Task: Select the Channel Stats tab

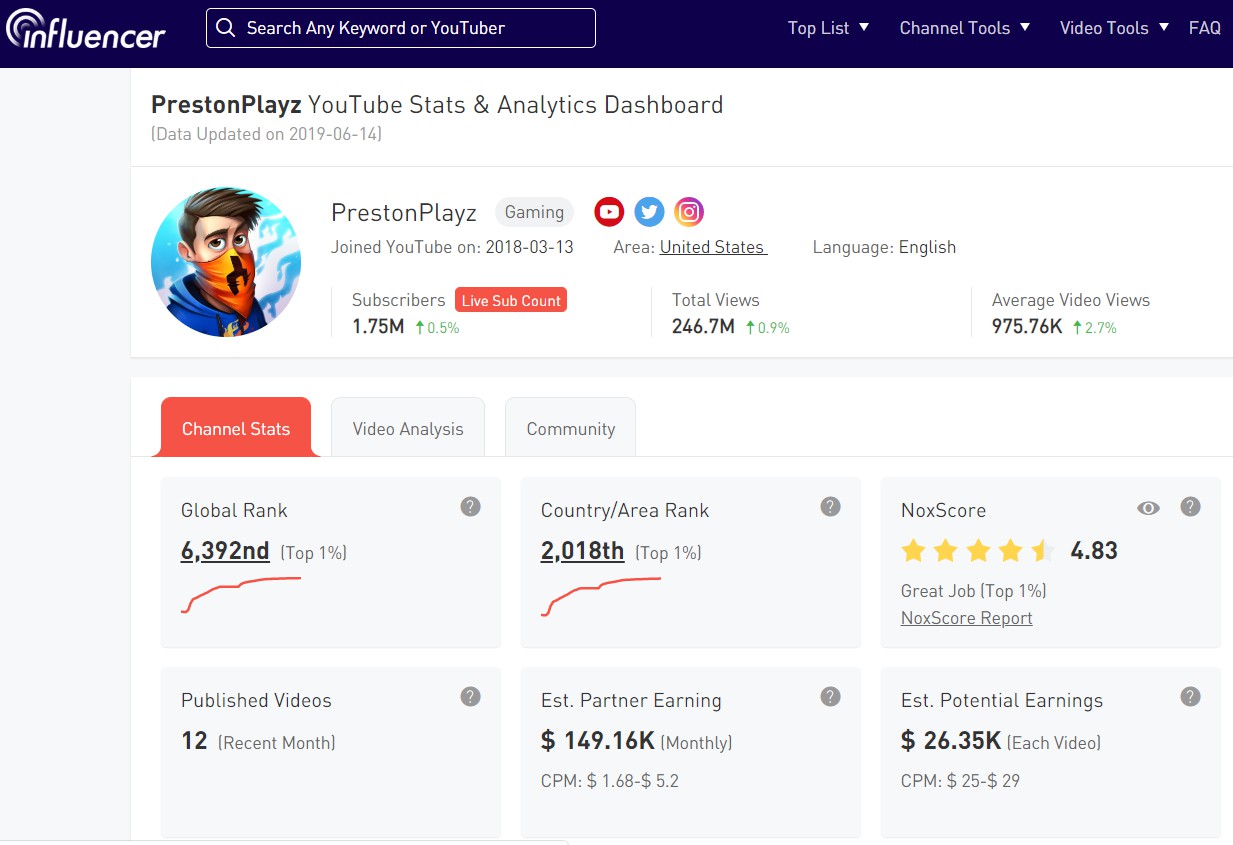Action: (236, 428)
